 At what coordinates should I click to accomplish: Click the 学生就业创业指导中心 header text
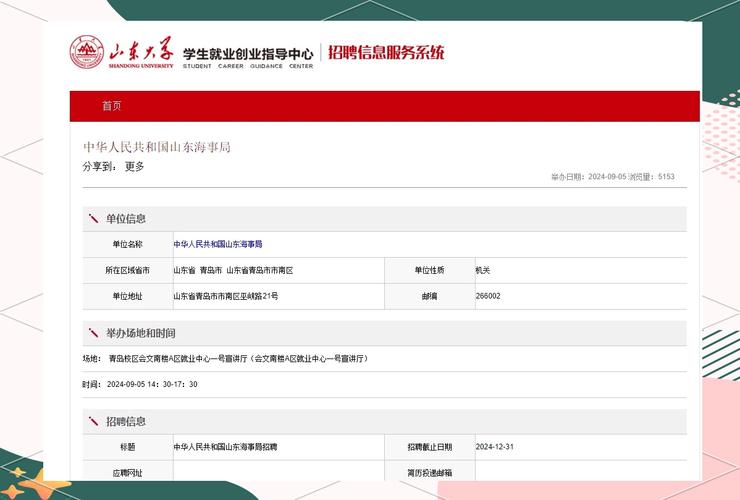tap(248, 52)
